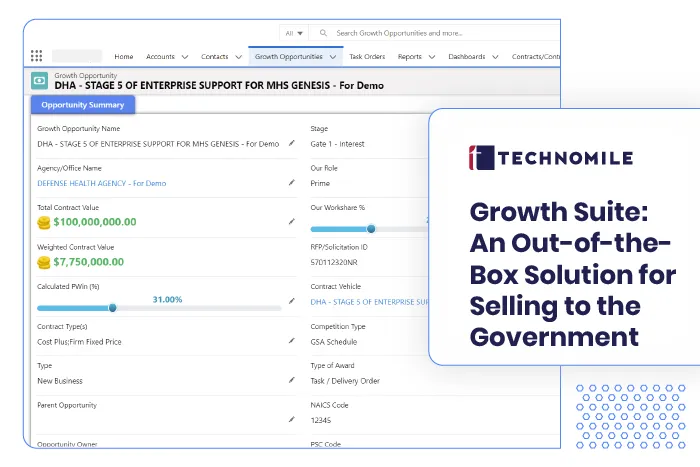
Task: Click the New Business type value
Action: tap(60, 381)
